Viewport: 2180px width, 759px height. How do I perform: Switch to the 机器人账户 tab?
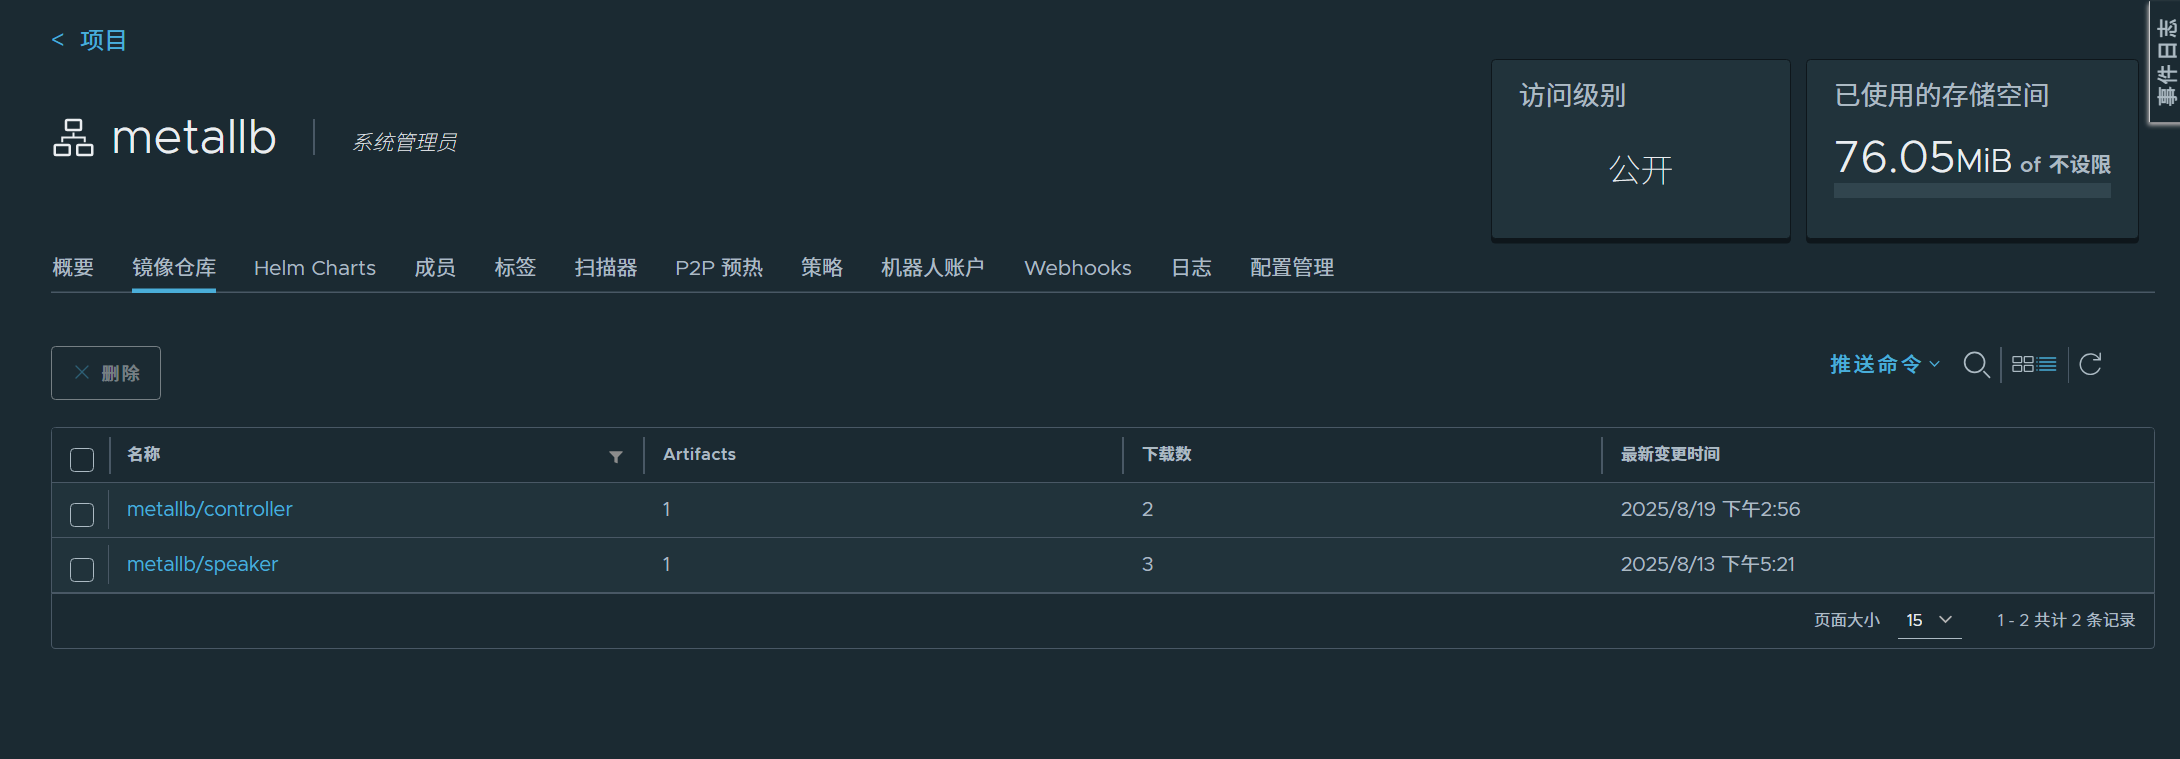pyautogui.click(x=933, y=268)
